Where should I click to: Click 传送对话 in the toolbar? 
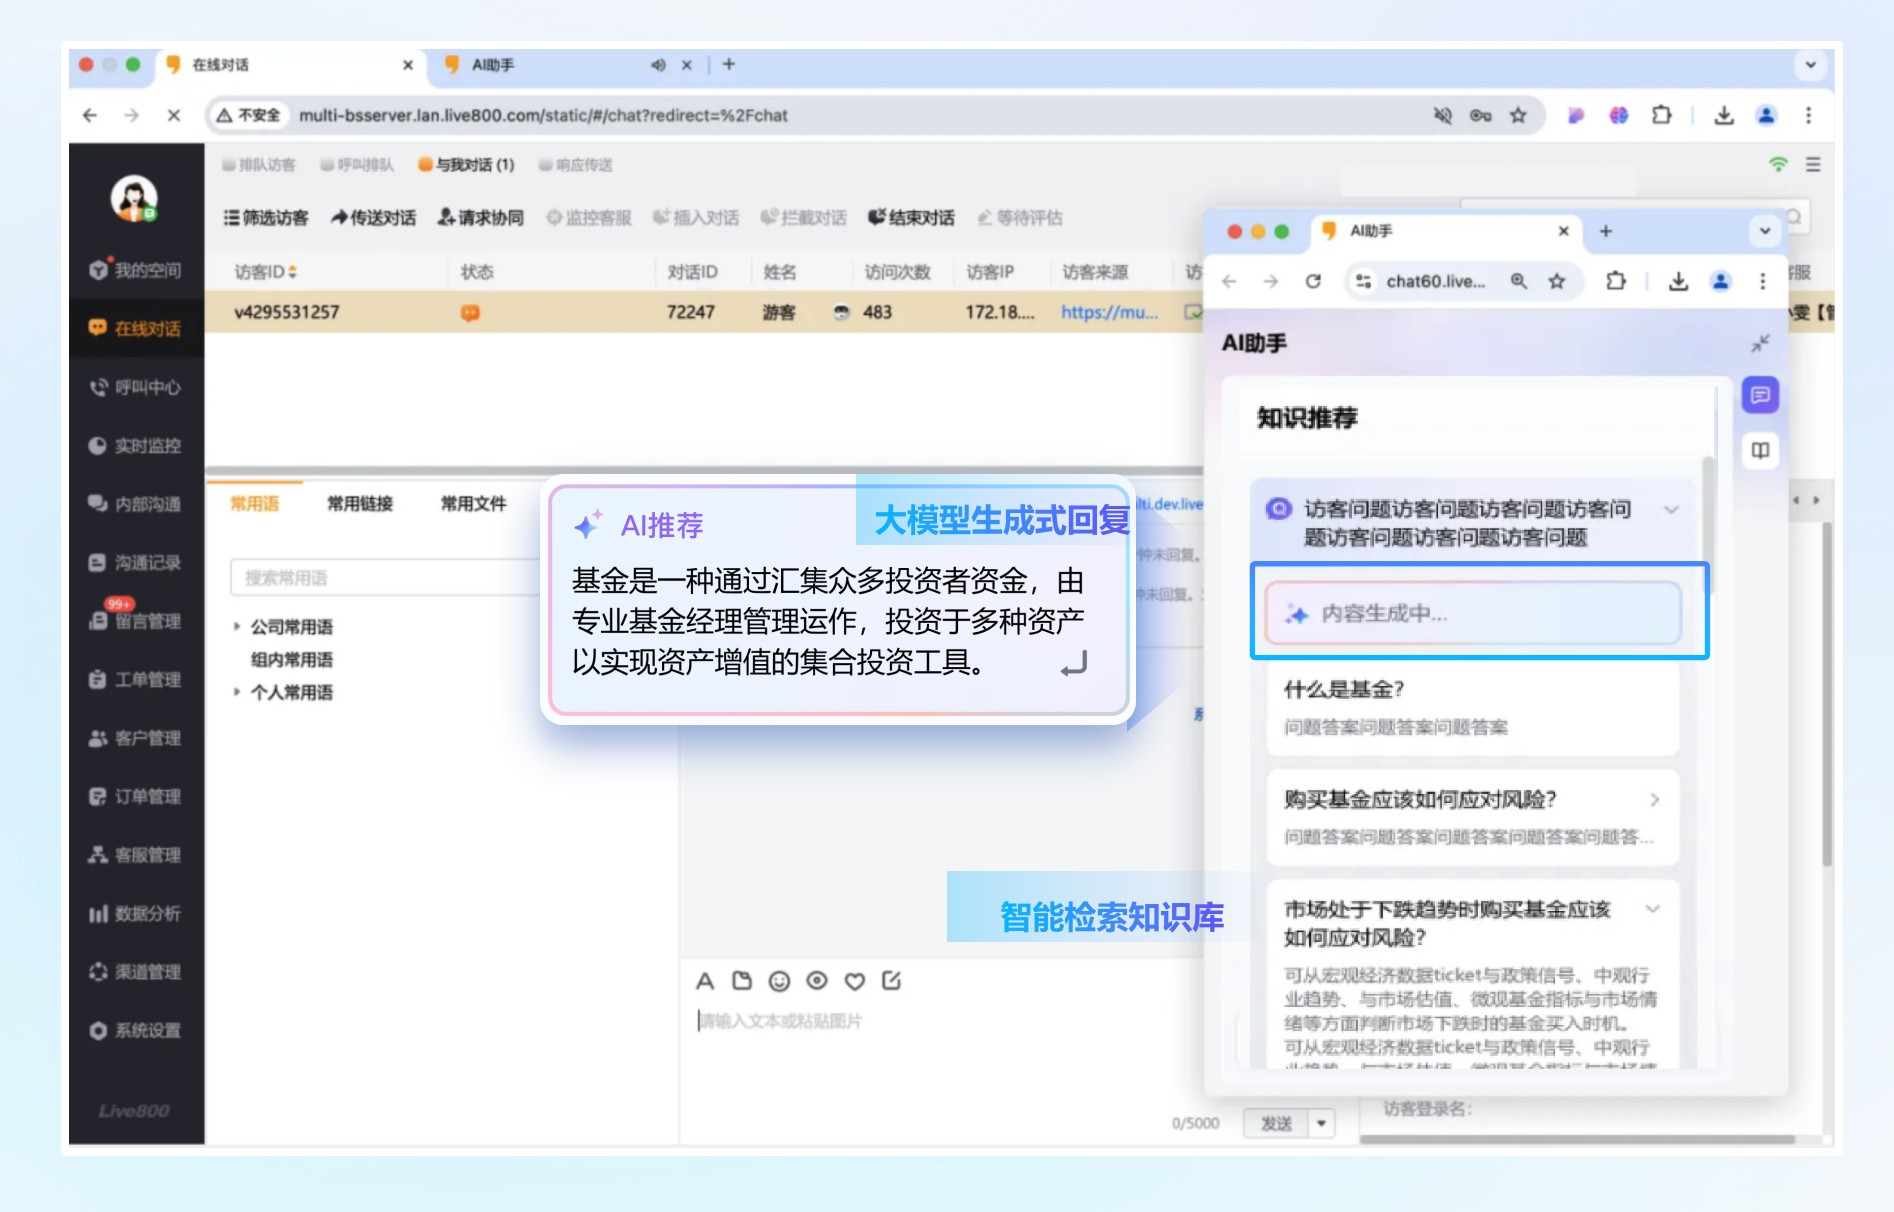coord(373,218)
